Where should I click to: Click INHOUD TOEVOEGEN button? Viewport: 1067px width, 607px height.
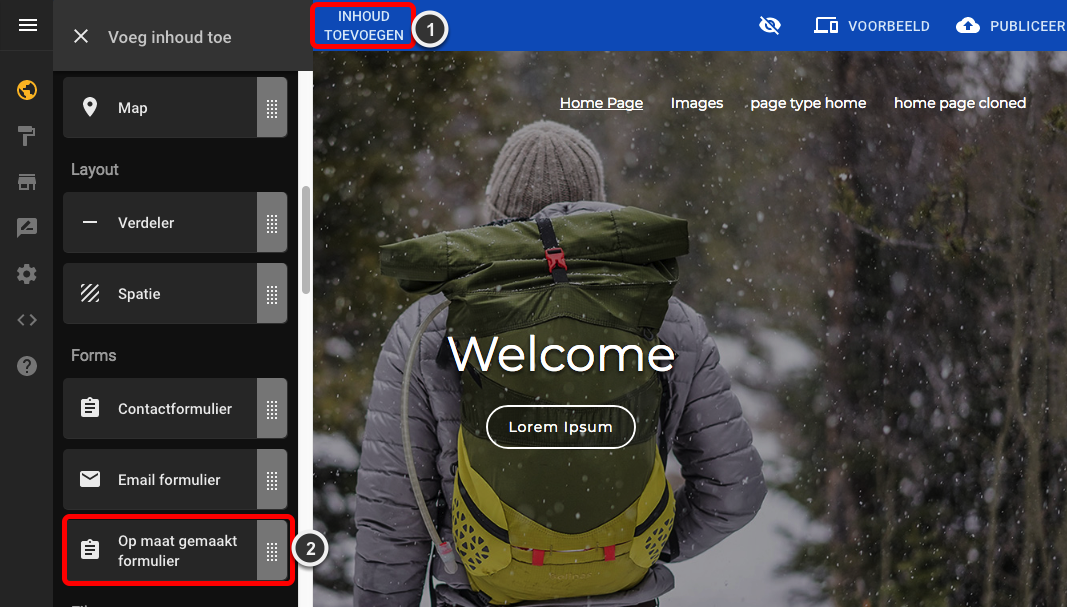pyautogui.click(x=363, y=26)
